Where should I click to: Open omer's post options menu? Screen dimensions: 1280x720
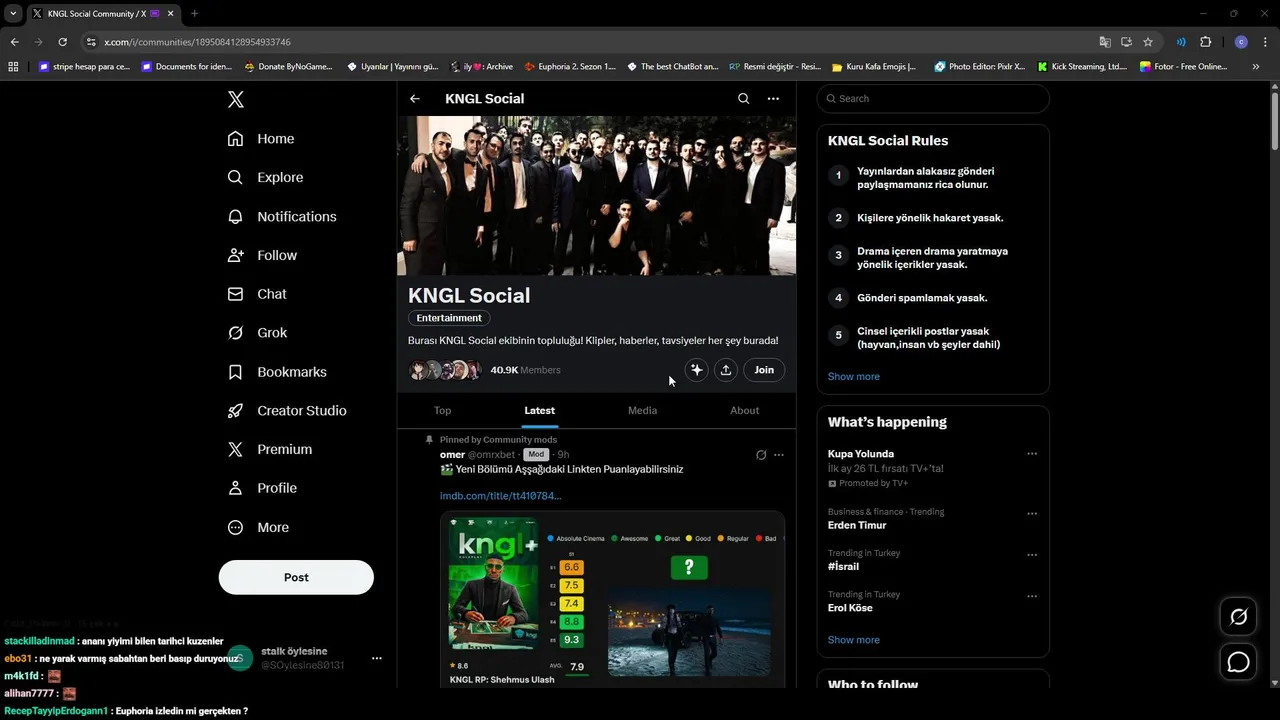tap(779, 455)
